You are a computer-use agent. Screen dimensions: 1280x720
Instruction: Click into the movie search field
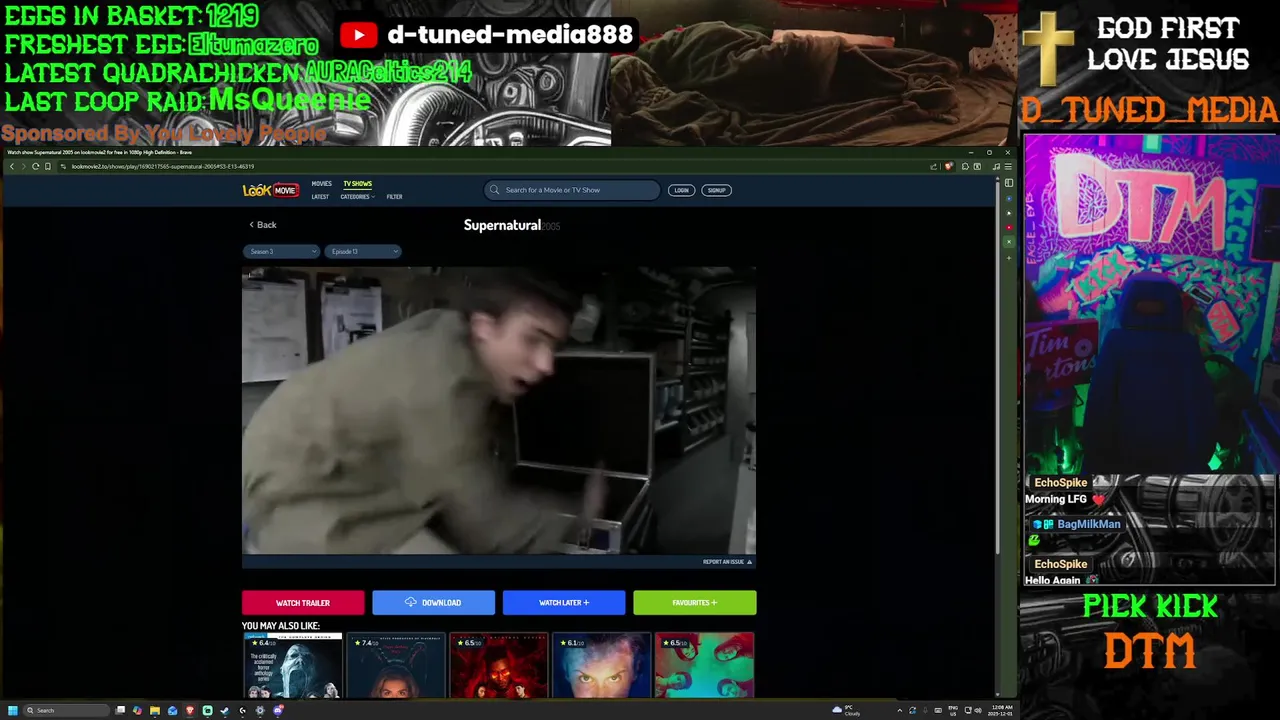tap(572, 190)
